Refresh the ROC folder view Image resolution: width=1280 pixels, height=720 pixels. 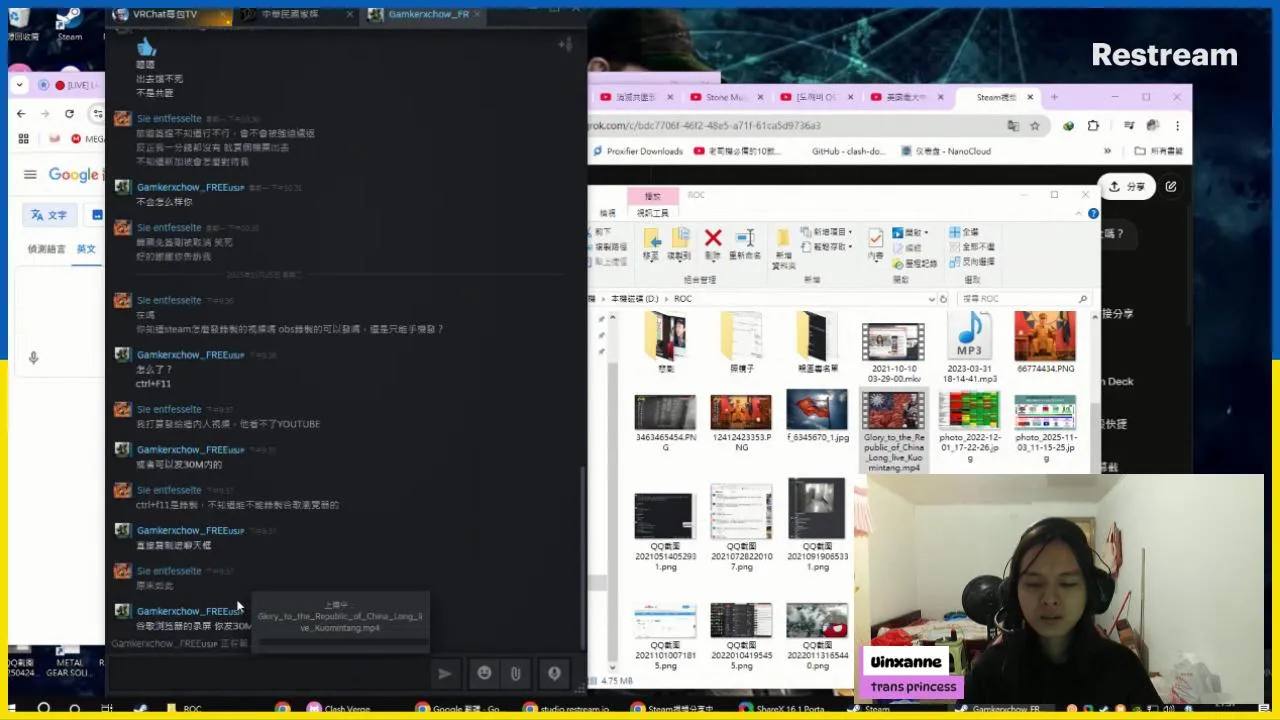pos(943,299)
